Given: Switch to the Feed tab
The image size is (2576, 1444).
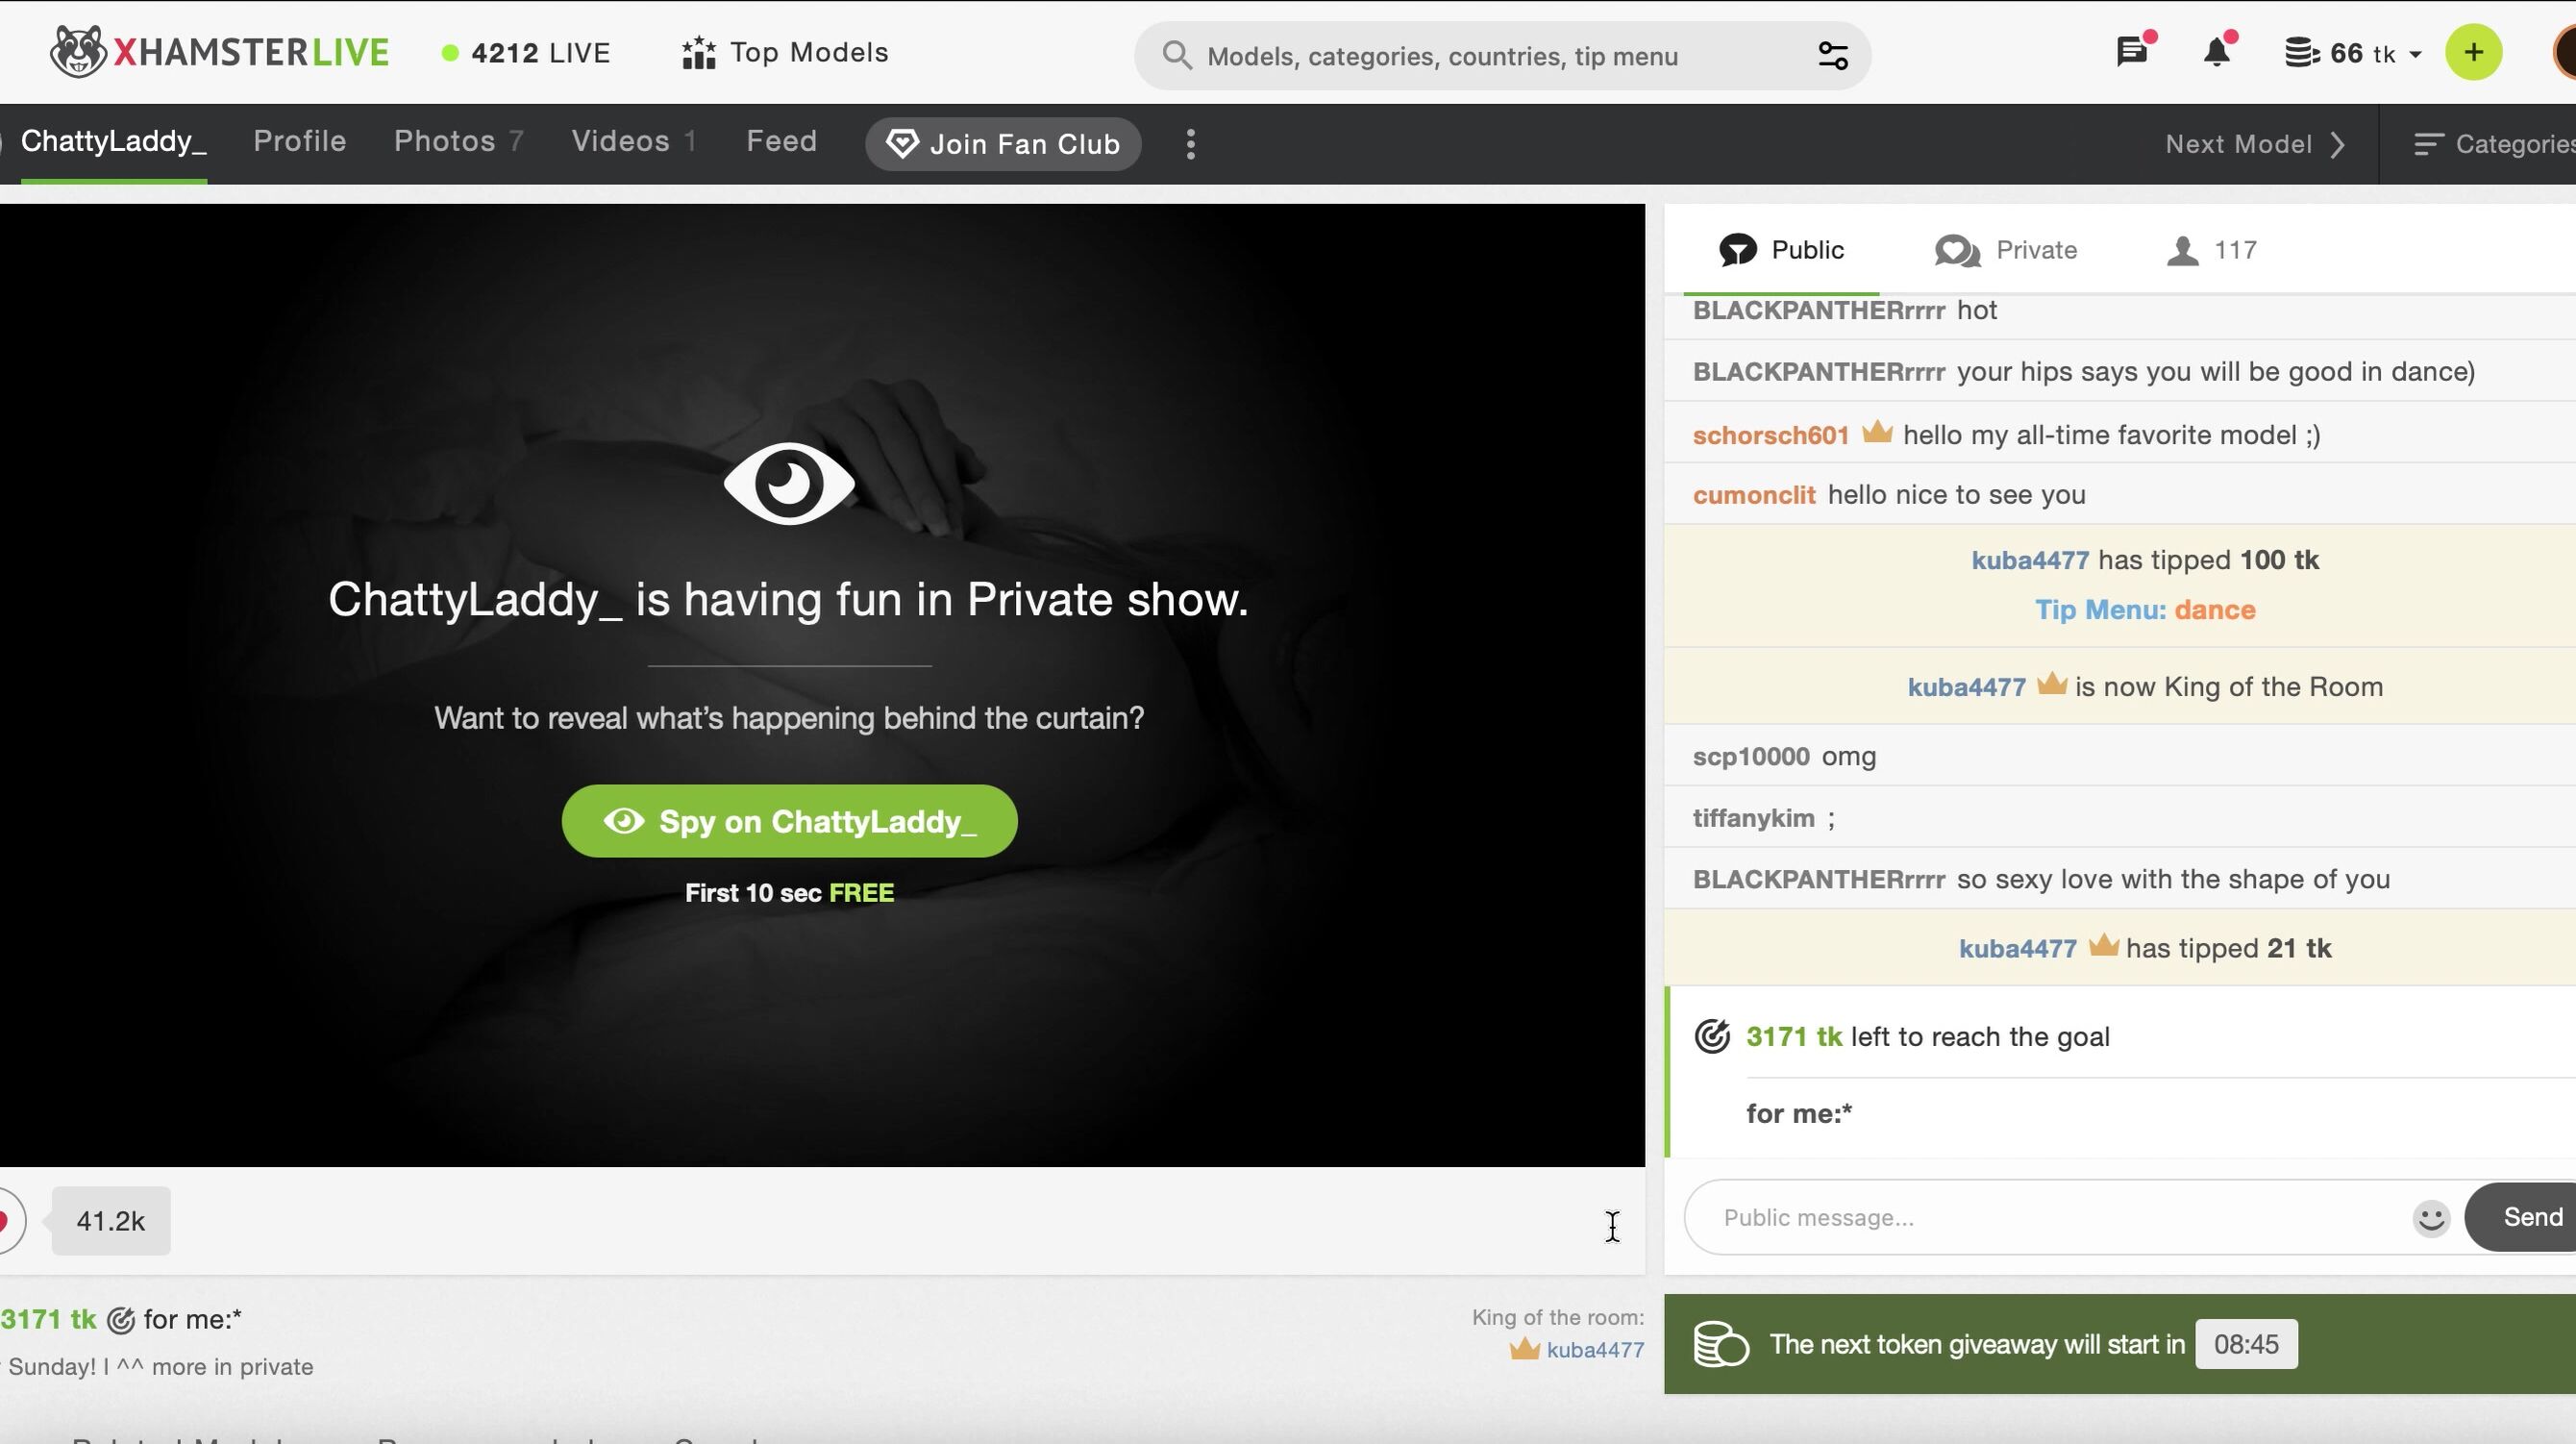Looking at the screenshot, I should 782,141.
